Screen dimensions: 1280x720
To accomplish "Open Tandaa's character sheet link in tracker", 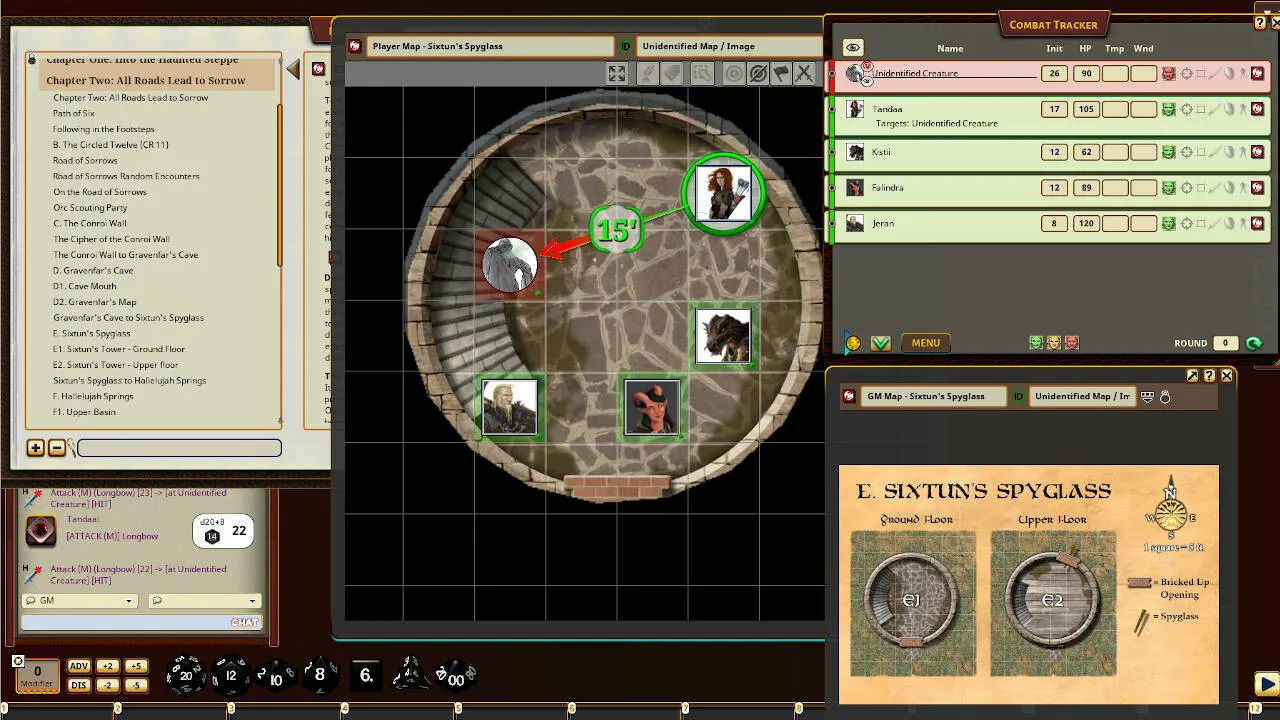I will (1257, 109).
